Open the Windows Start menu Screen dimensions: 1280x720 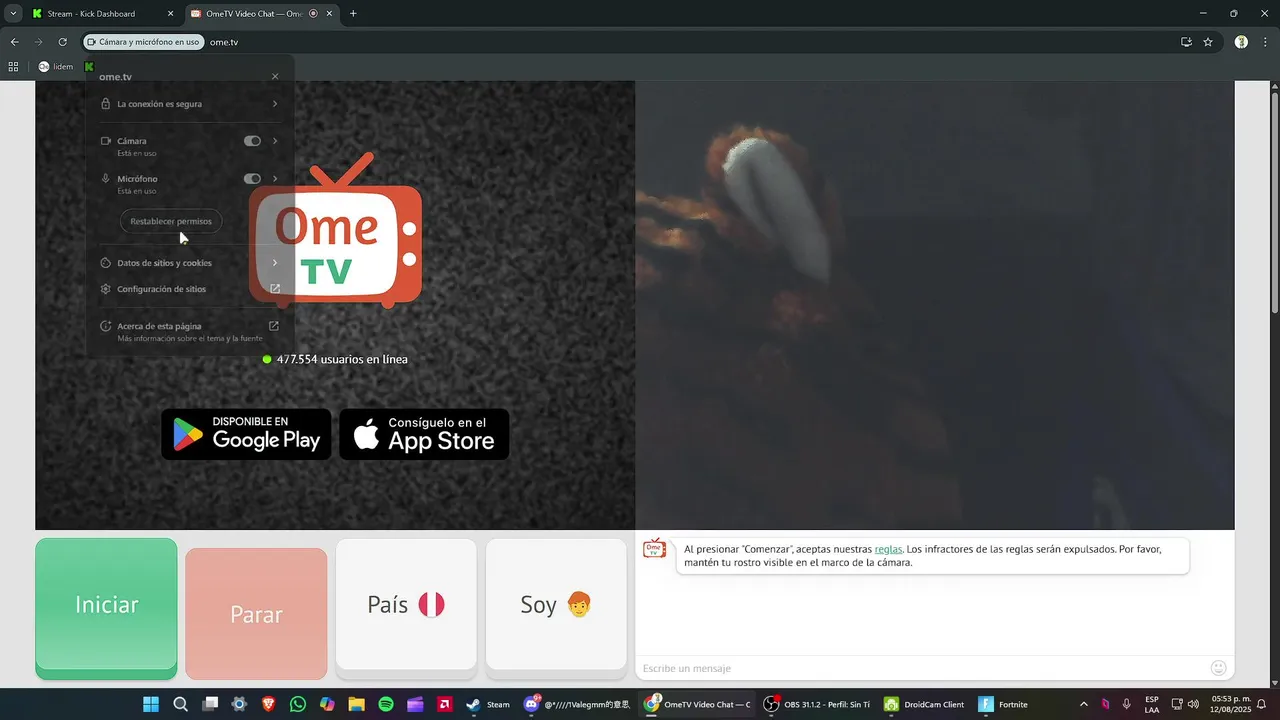151,704
